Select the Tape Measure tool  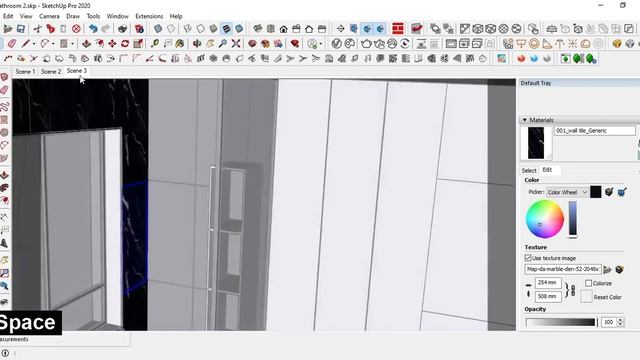click(x=155, y=43)
